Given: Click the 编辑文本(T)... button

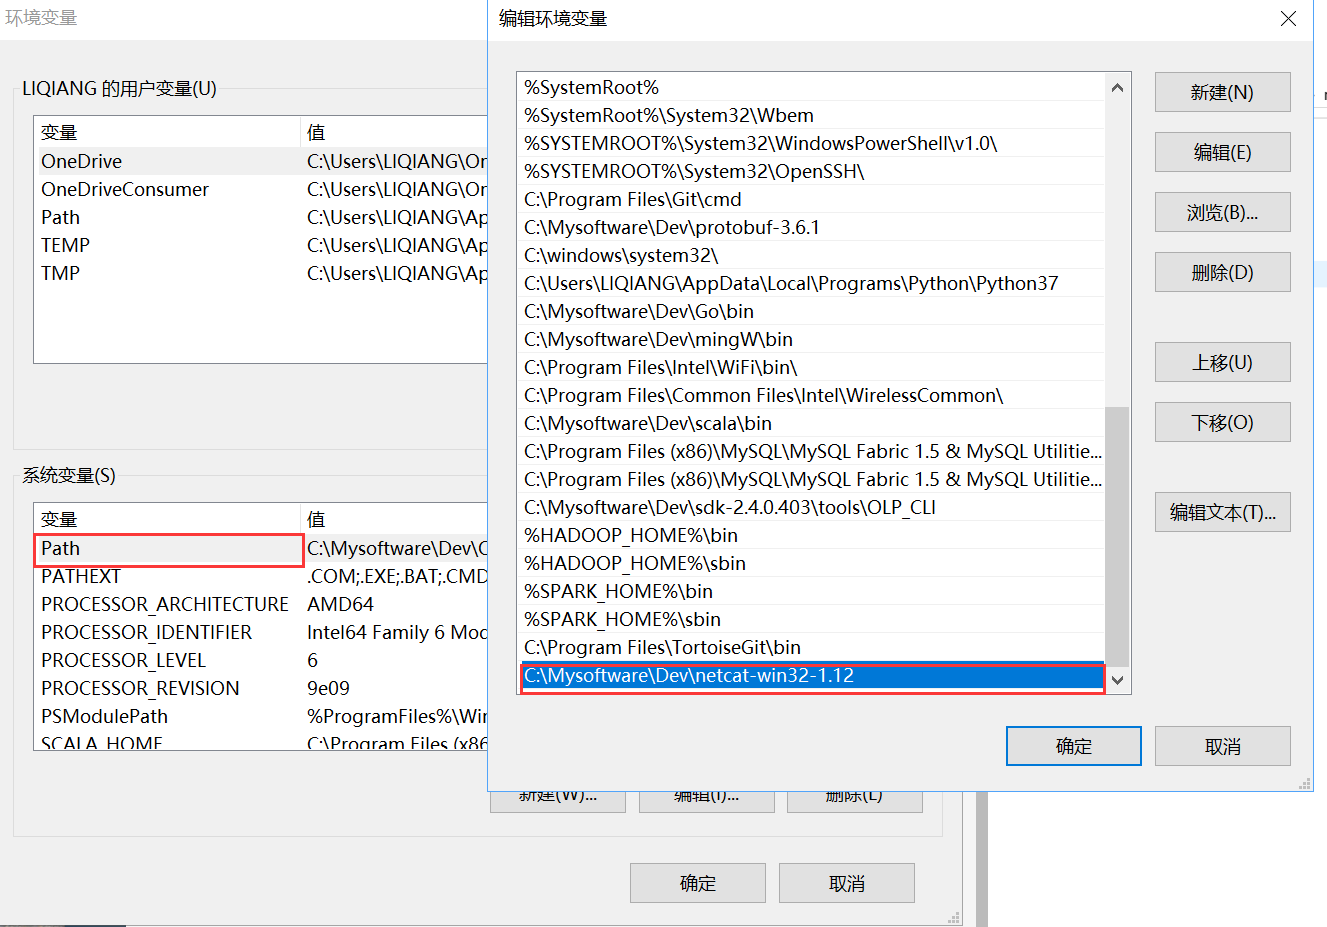Looking at the screenshot, I should [1222, 512].
